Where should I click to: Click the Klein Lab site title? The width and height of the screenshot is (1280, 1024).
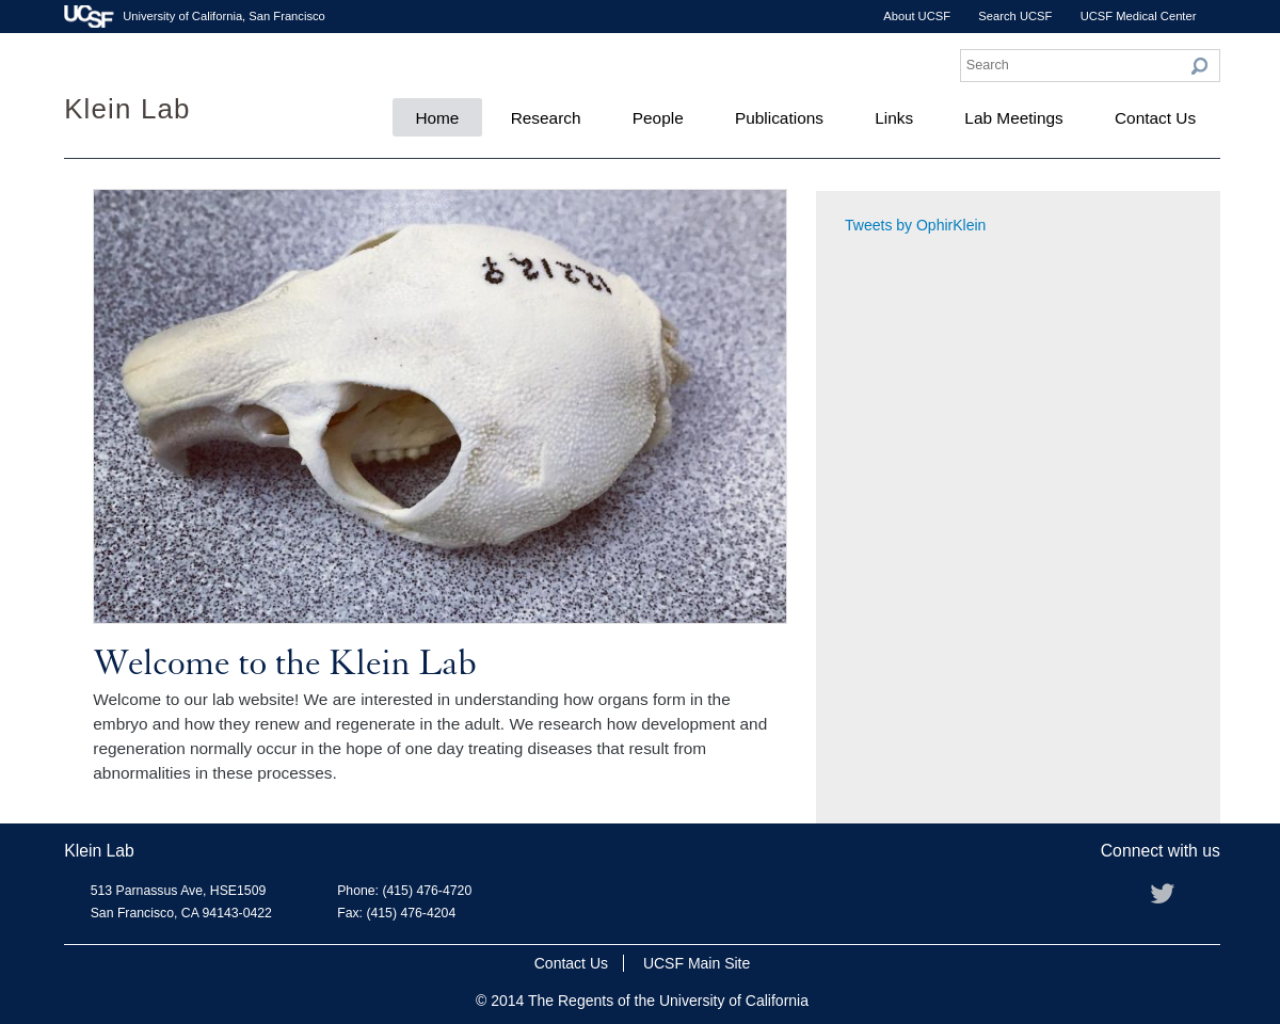click(x=127, y=109)
